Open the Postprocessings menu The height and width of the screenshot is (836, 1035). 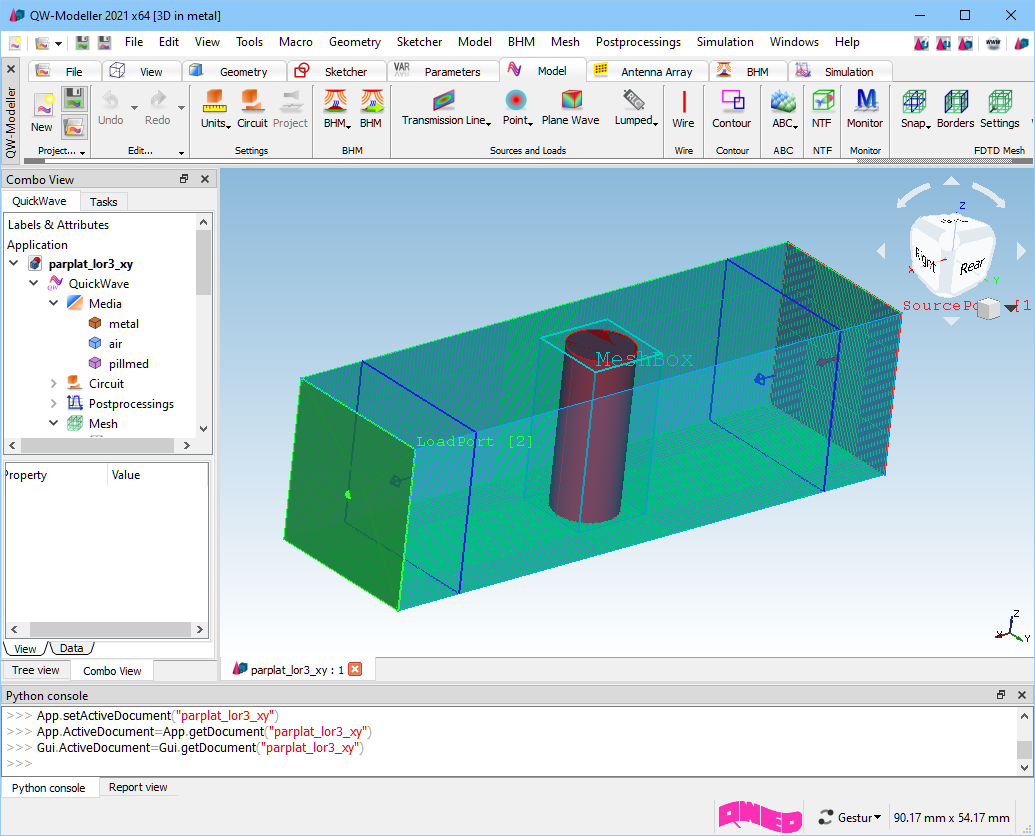(638, 42)
